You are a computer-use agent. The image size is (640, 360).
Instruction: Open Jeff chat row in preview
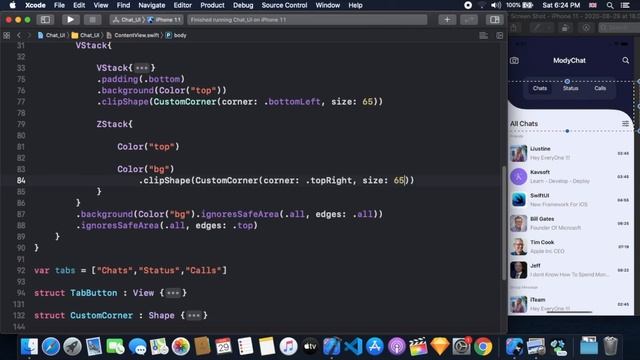pyautogui.click(x=571, y=270)
